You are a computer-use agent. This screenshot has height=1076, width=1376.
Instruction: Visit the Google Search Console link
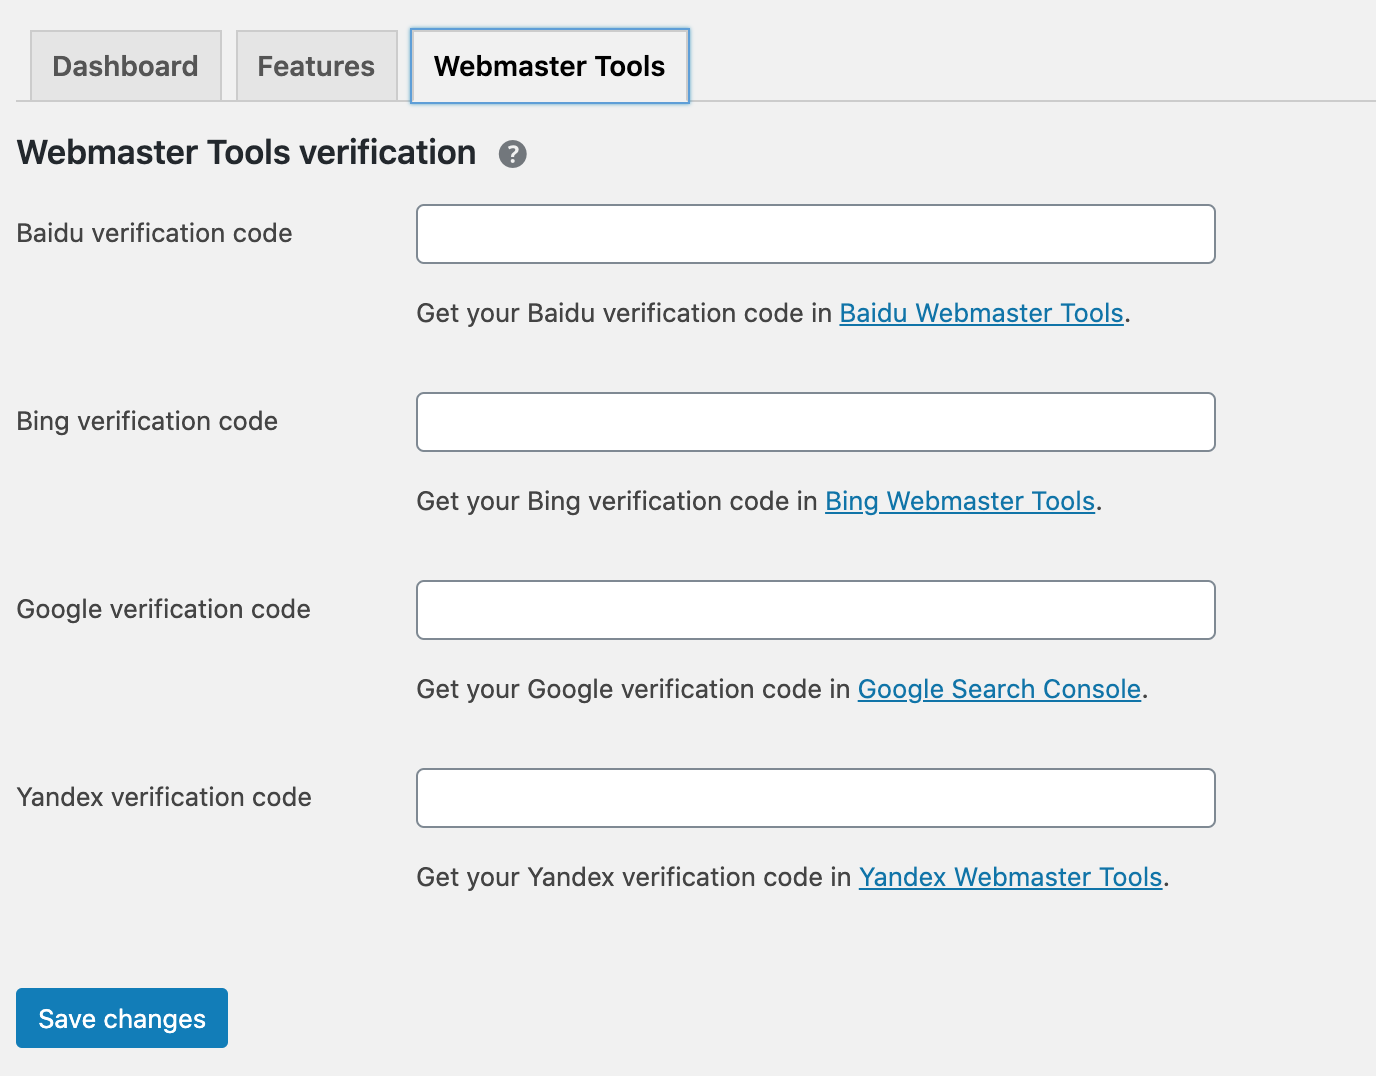[x=999, y=689]
